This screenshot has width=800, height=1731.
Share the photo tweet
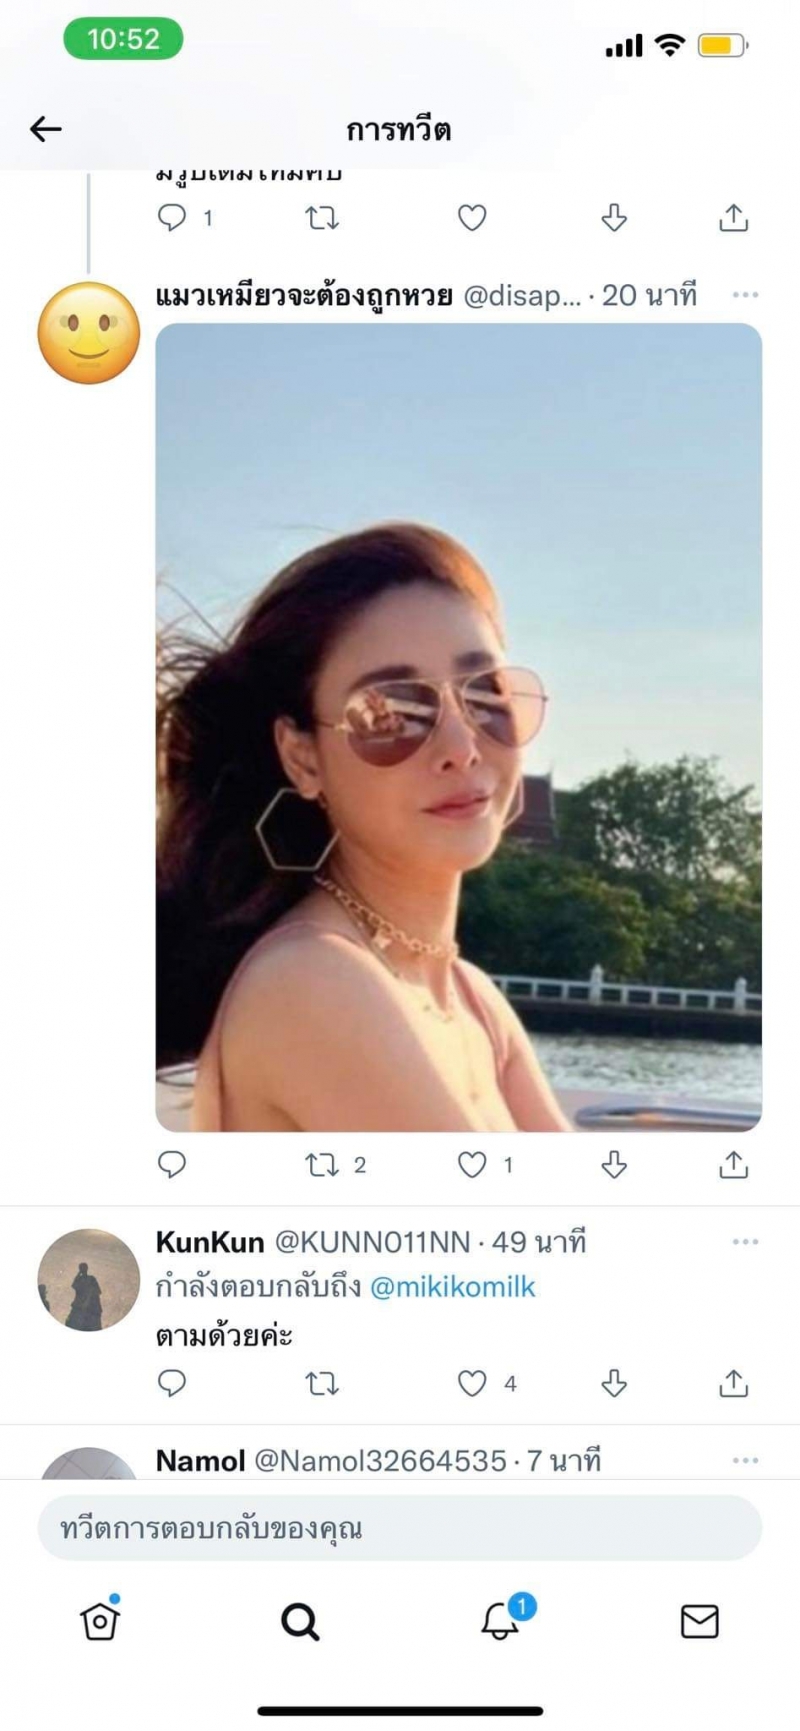[733, 1164]
